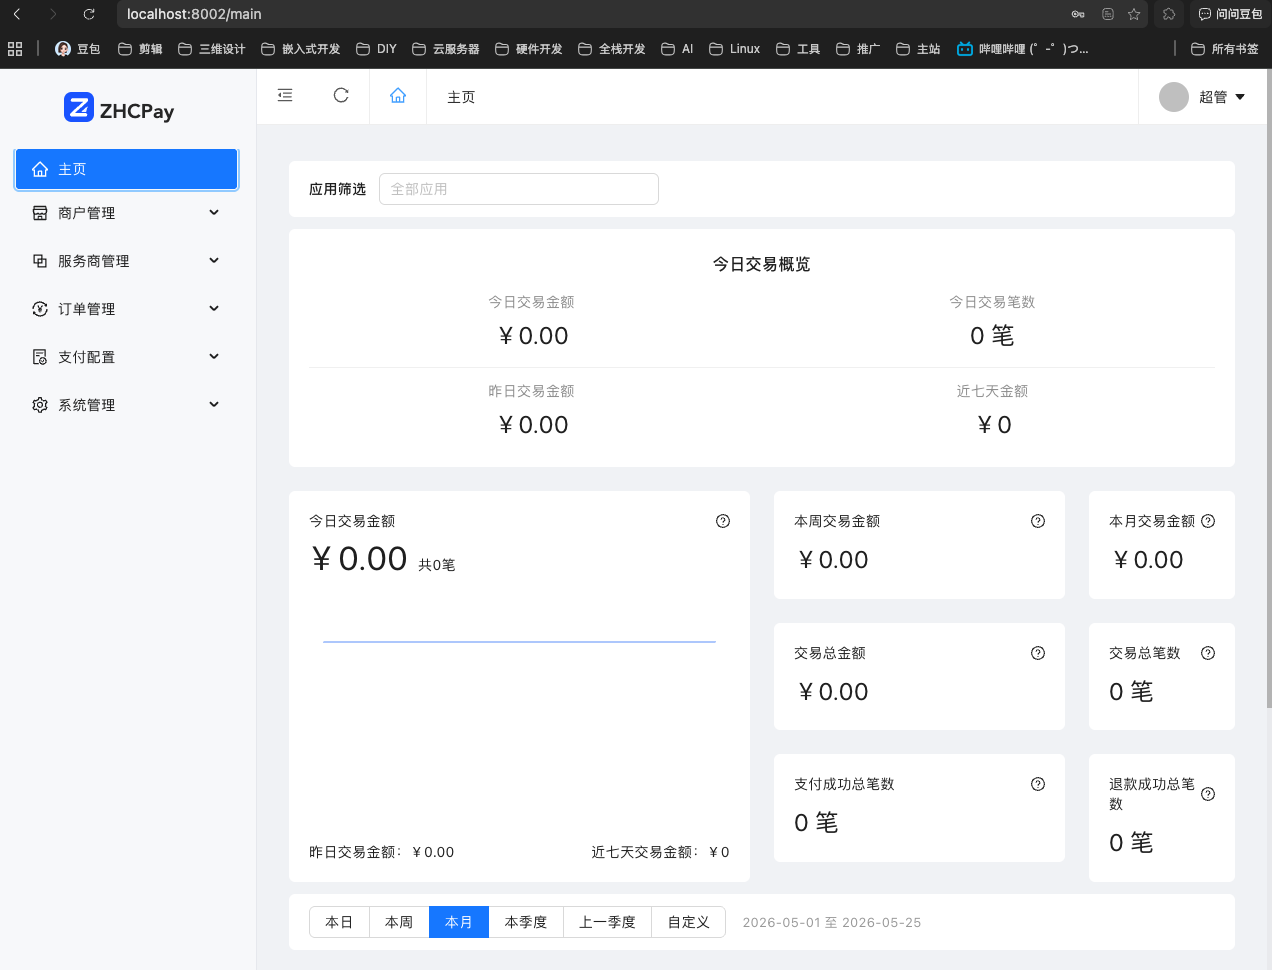Expand 订单管理 menu chevron

tap(214, 308)
